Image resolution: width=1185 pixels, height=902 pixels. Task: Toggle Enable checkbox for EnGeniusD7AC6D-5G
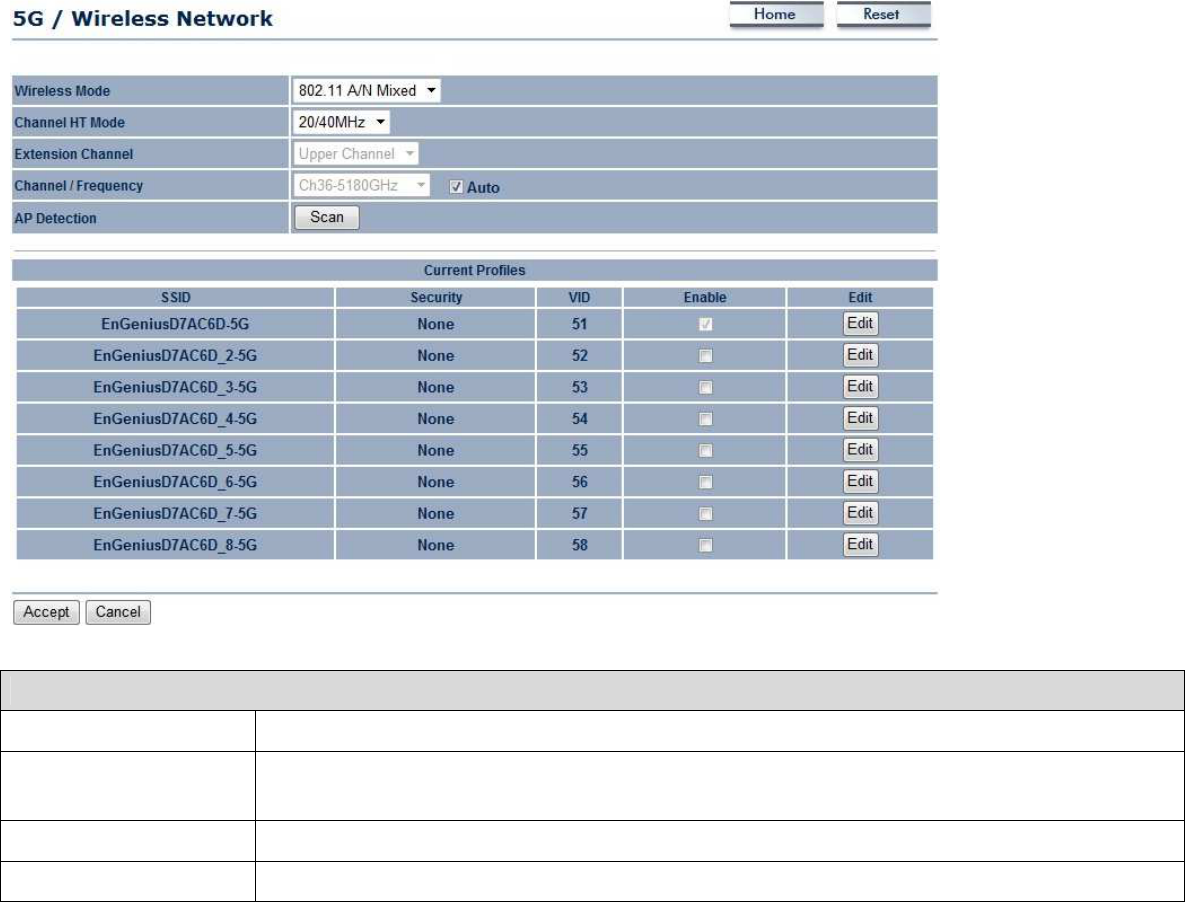[x=705, y=324]
